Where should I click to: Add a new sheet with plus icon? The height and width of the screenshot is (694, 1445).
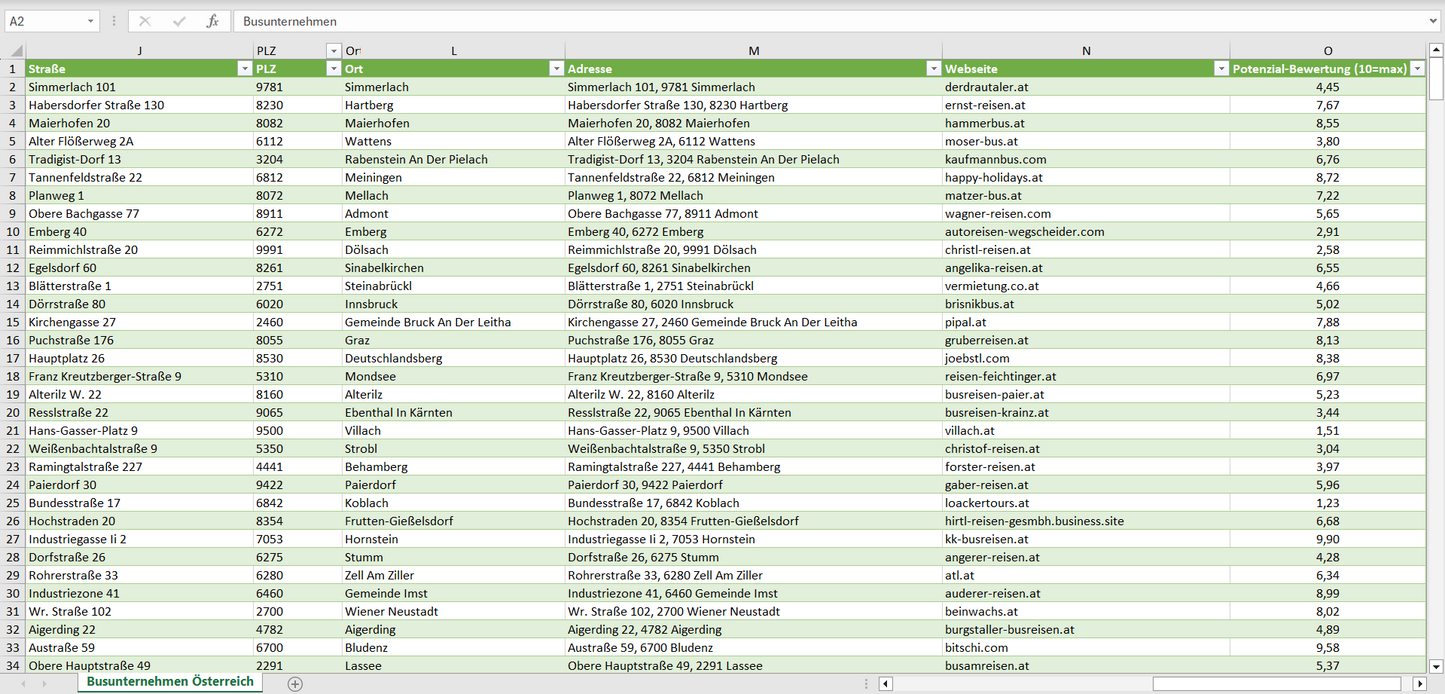point(295,684)
